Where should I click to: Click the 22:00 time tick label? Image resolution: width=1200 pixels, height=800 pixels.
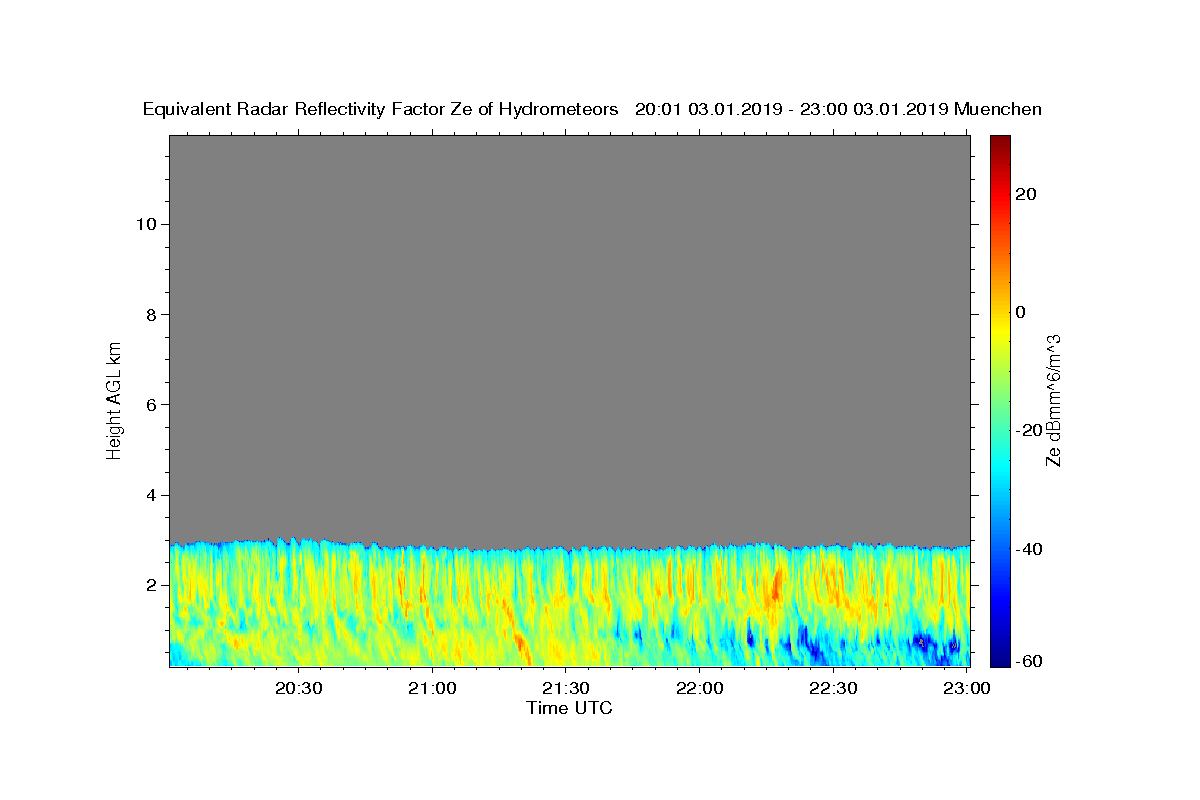[x=700, y=688]
